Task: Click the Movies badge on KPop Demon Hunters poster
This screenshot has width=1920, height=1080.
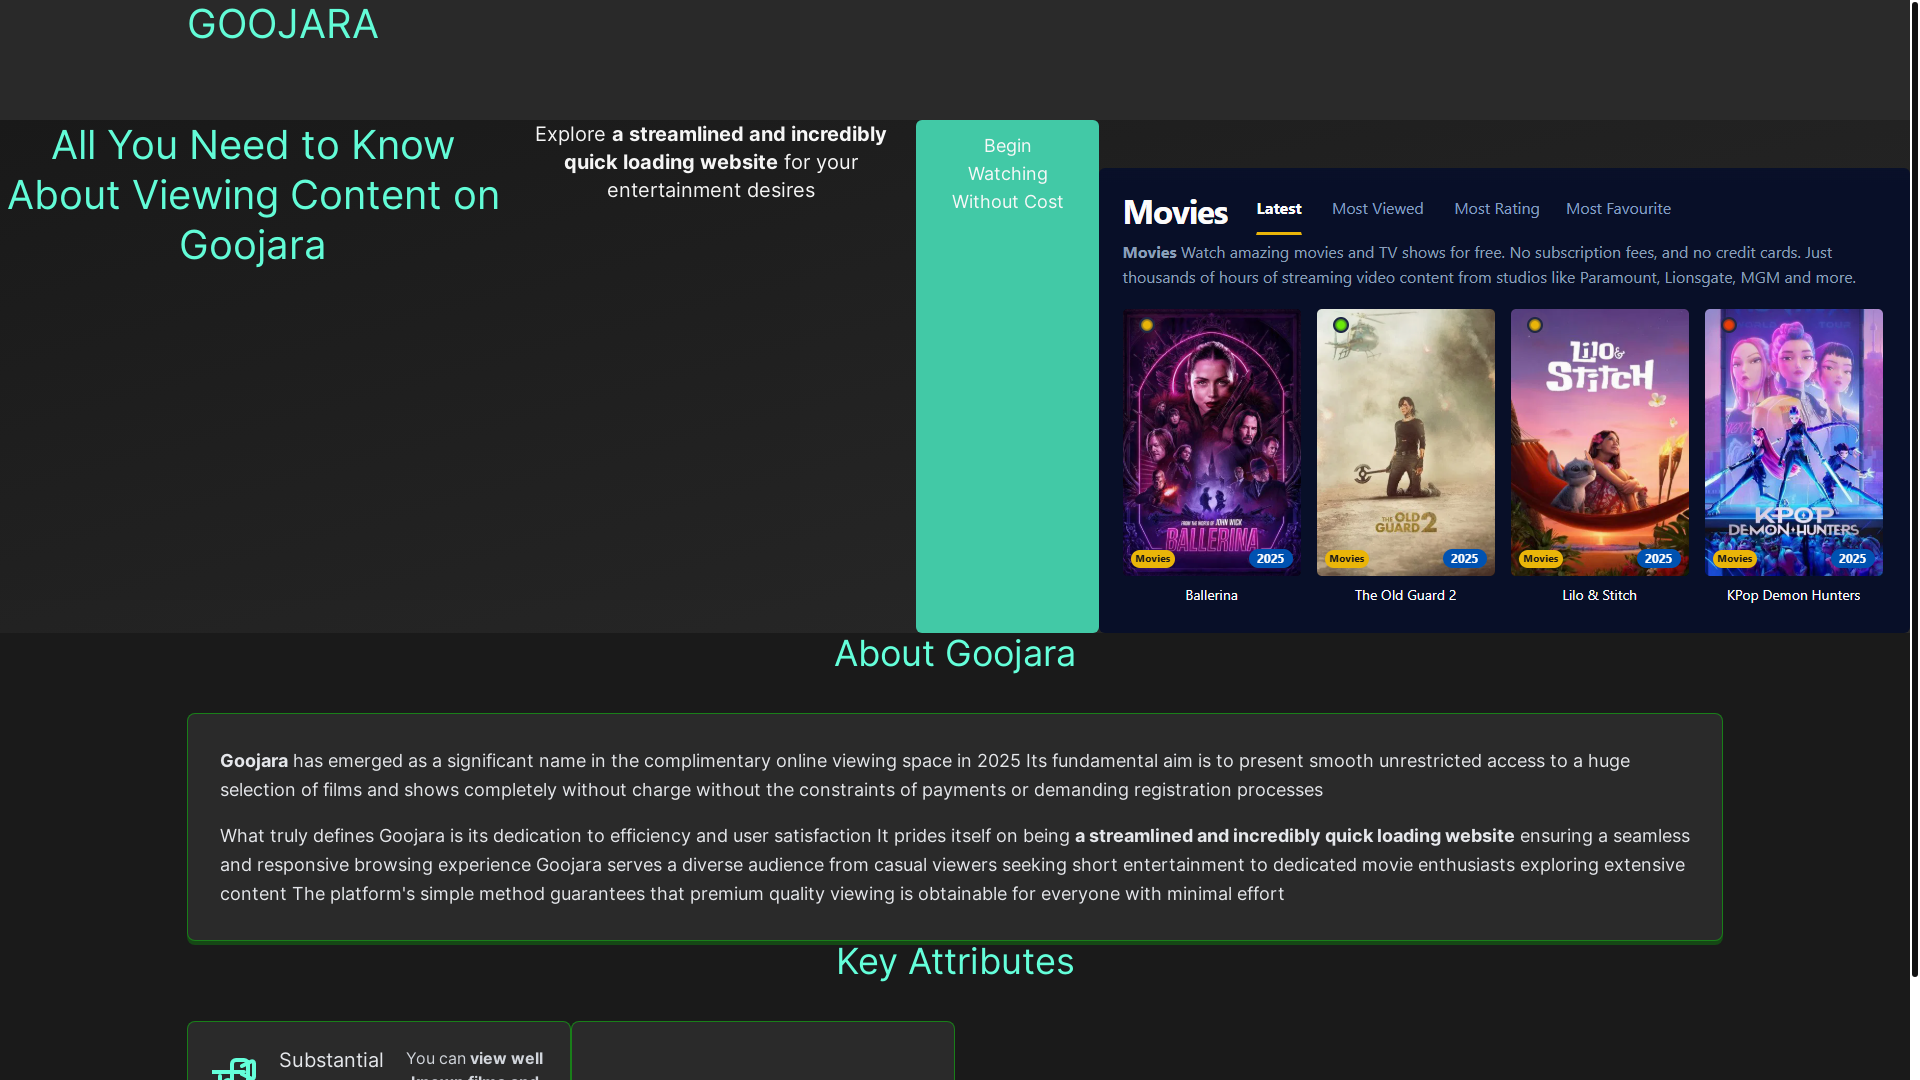Action: [1734, 559]
